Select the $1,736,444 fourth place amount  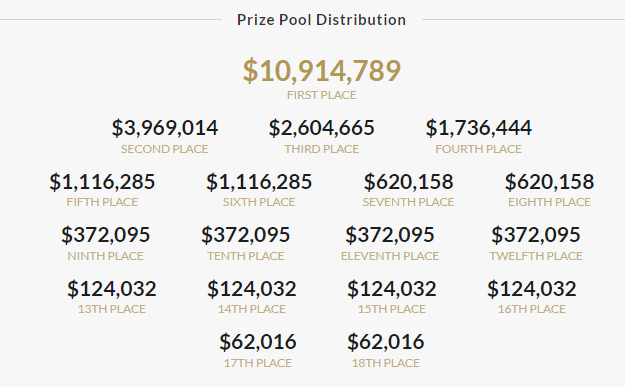point(478,128)
